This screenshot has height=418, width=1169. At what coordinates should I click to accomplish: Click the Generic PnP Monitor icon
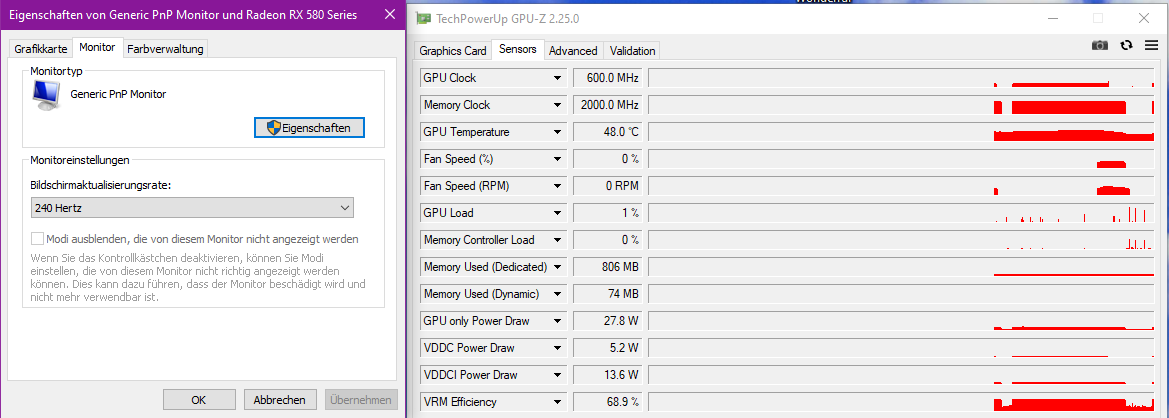[x=46, y=95]
